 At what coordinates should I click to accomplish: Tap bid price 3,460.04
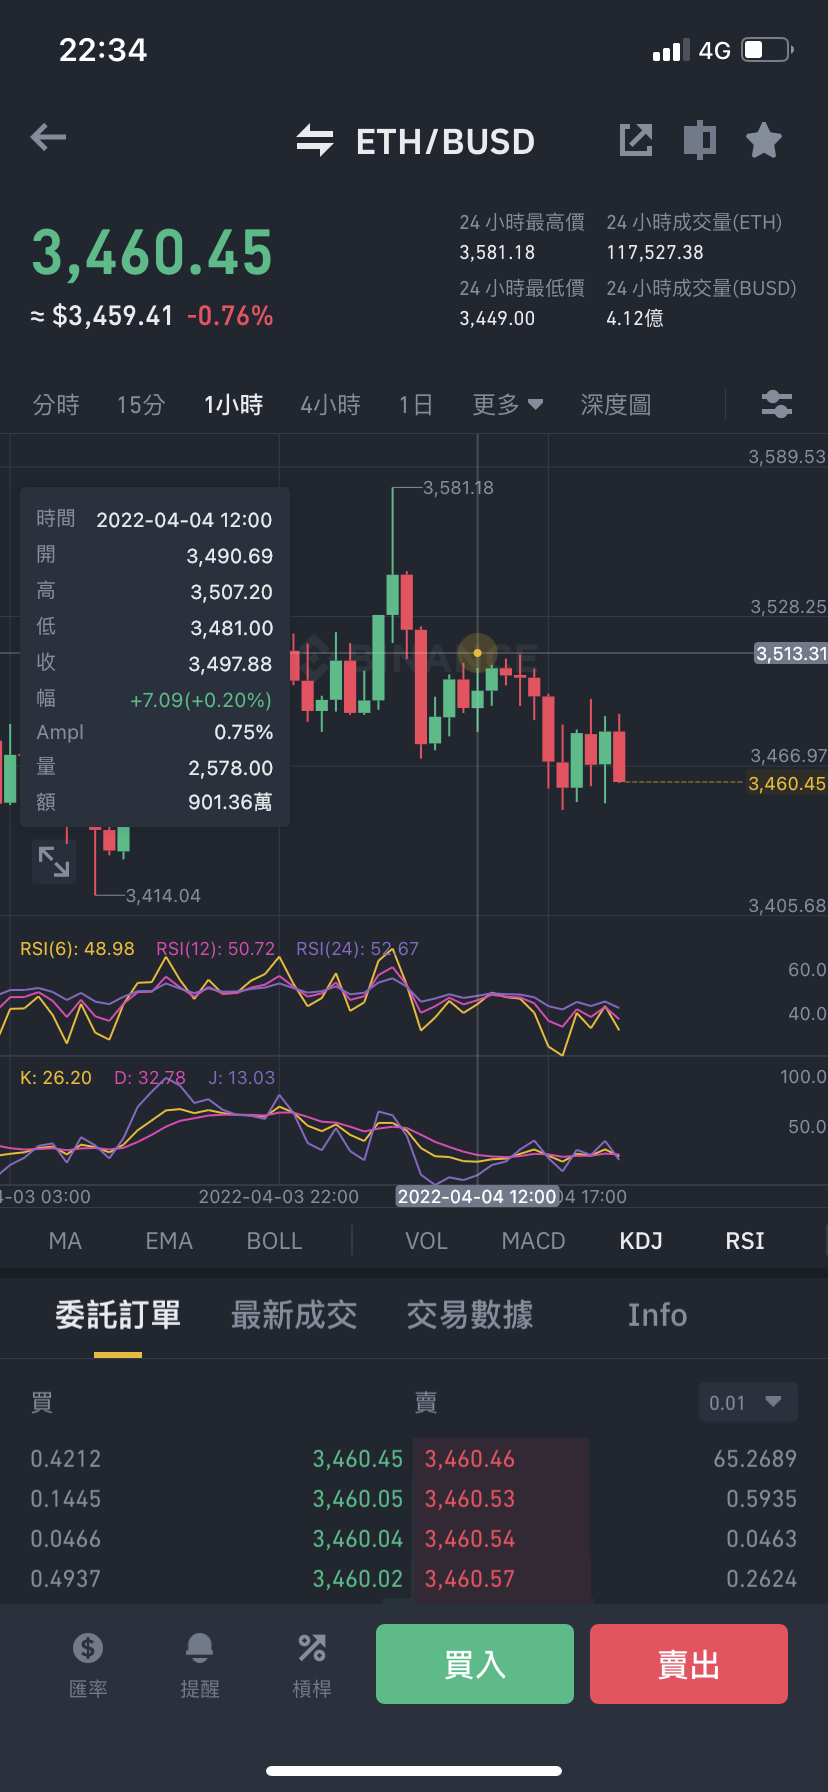(358, 1539)
